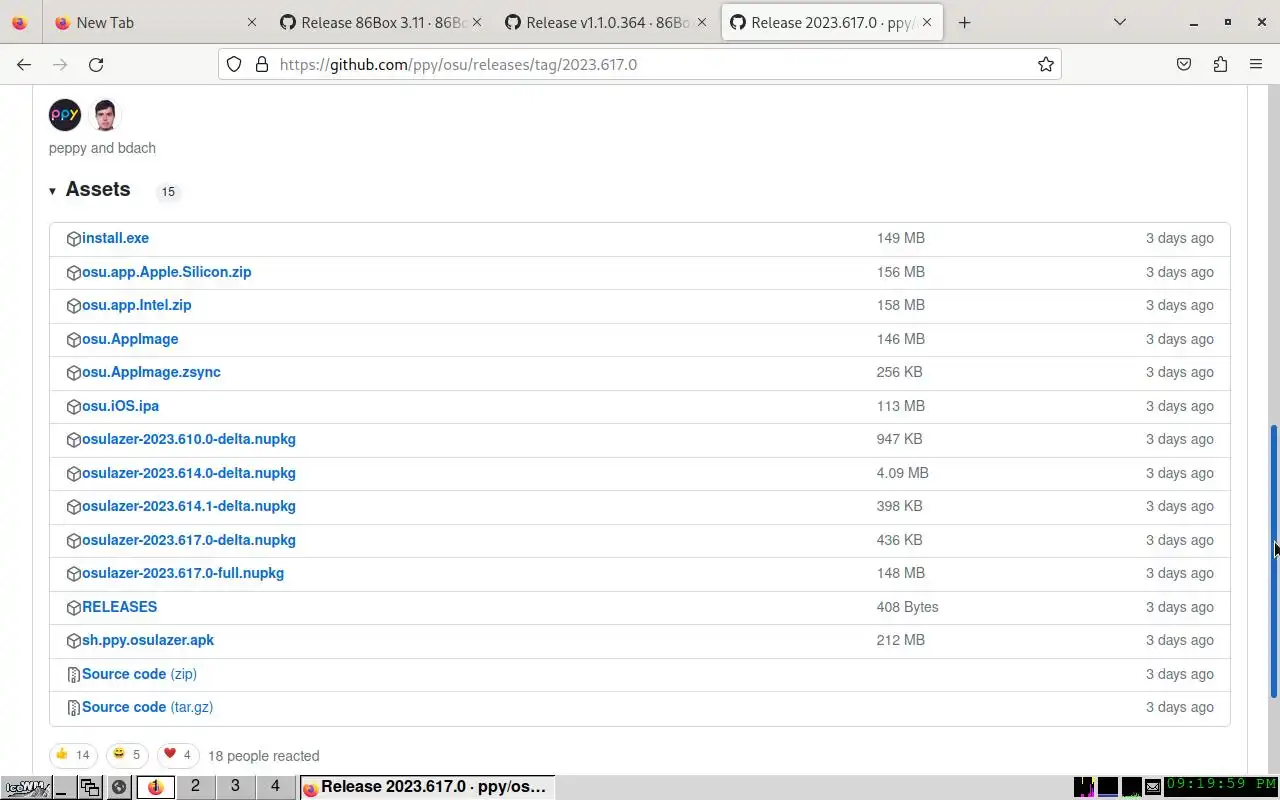
Task: Click the Firefox workspace 1 button
Action: pos(155,787)
